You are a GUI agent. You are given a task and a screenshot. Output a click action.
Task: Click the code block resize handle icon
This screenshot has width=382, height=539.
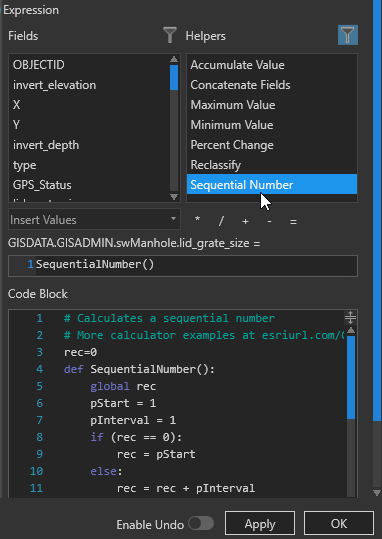tap(350, 318)
